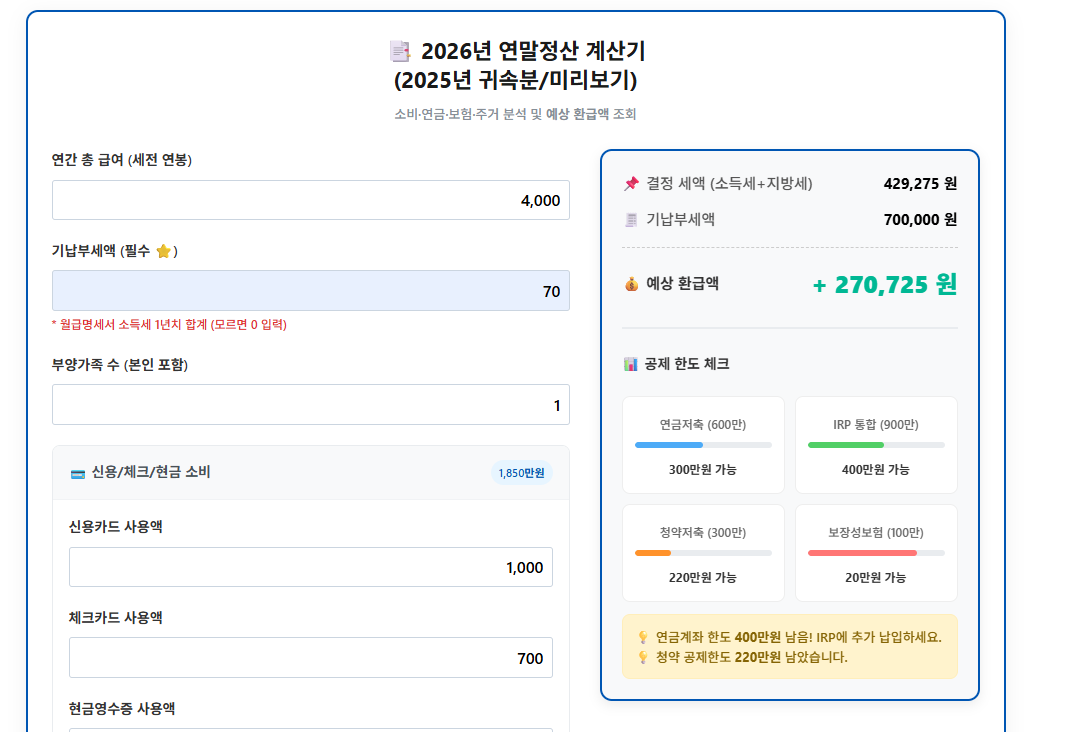The height and width of the screenshot is (732, 1068).
Task: Click the 신용카드 사용액 input field
Action: coord(311,567)
